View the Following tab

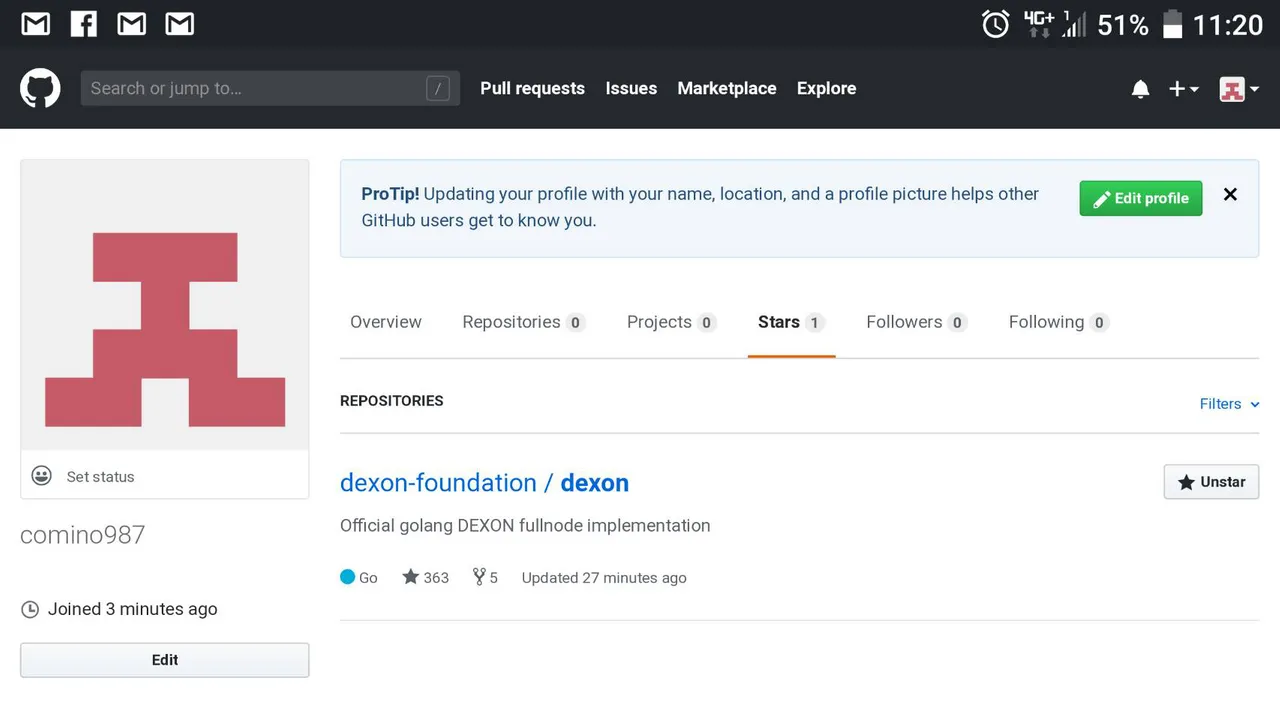tap(1058, 322)
